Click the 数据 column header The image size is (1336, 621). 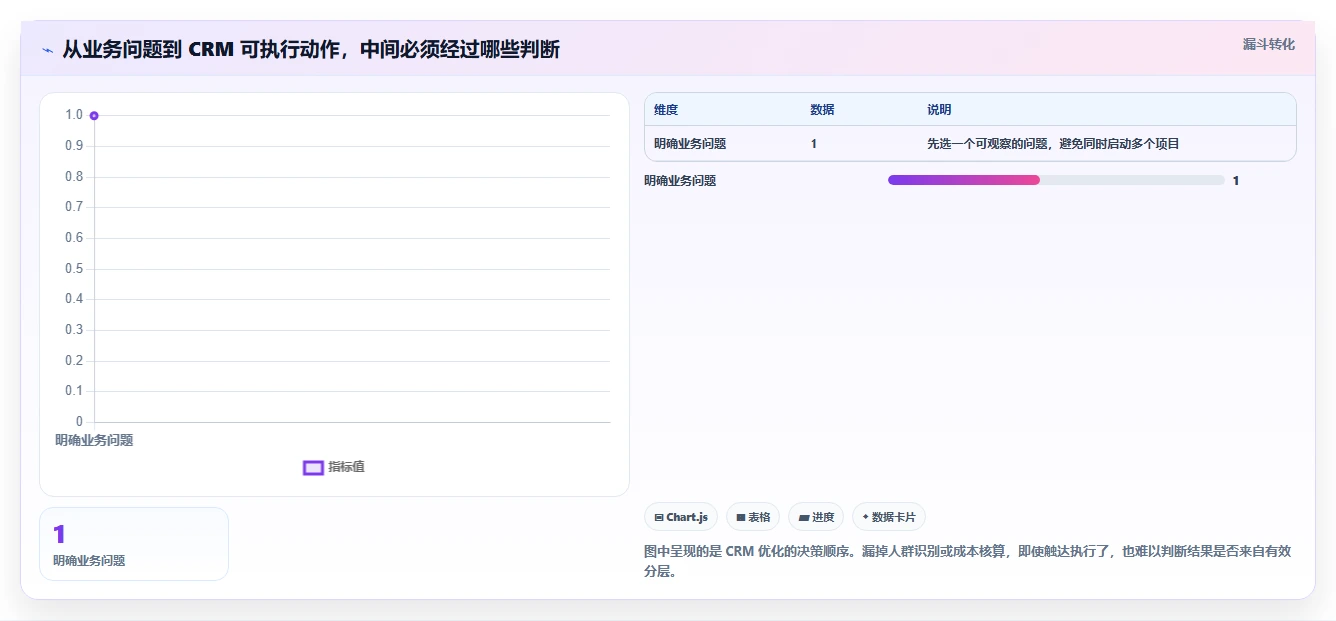click(822, 110)
